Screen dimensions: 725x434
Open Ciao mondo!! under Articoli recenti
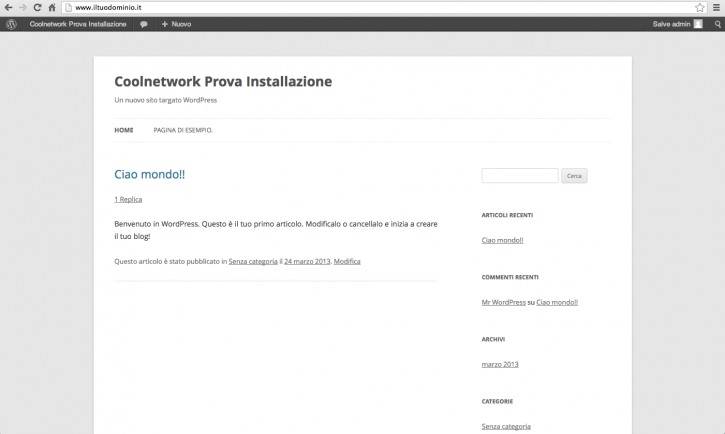(502, 240)
